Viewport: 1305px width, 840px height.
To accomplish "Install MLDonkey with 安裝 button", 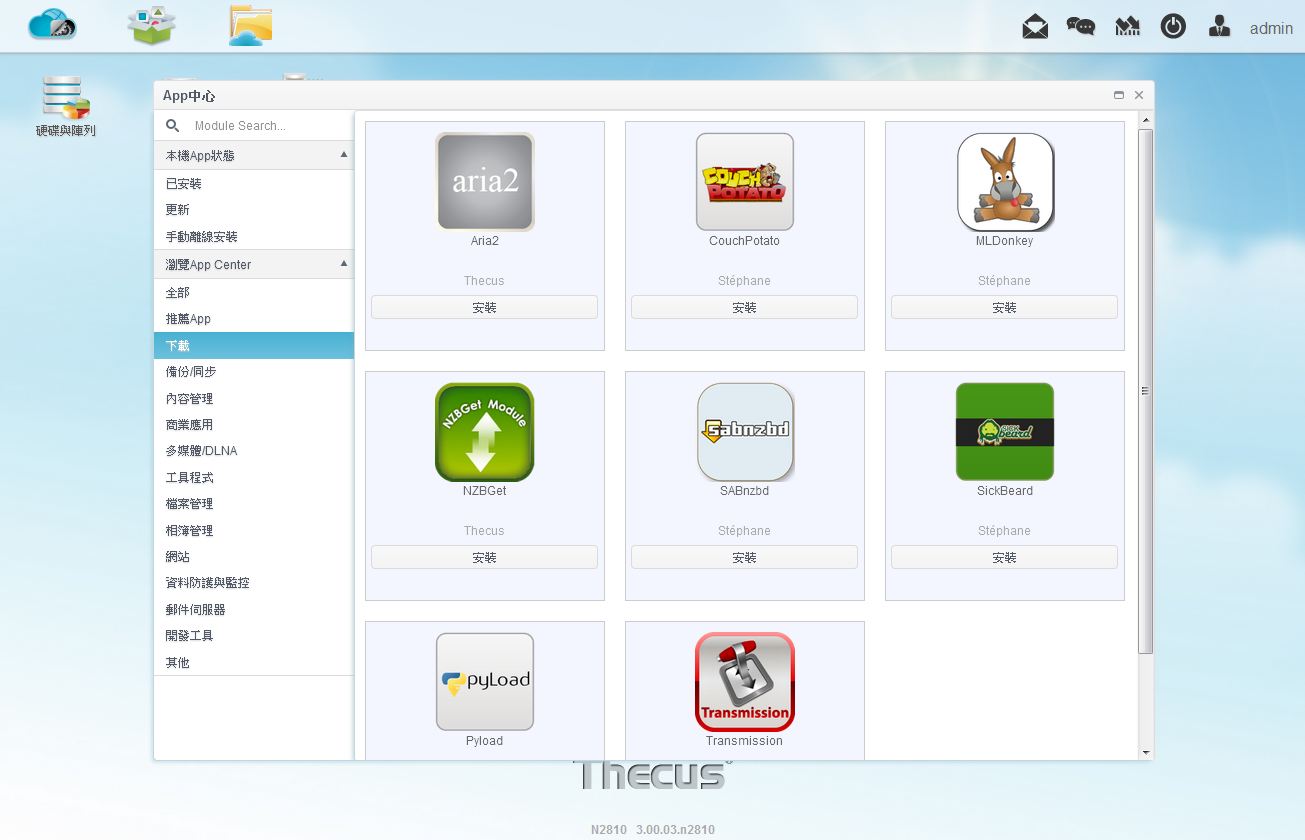I will (1005, 308).
